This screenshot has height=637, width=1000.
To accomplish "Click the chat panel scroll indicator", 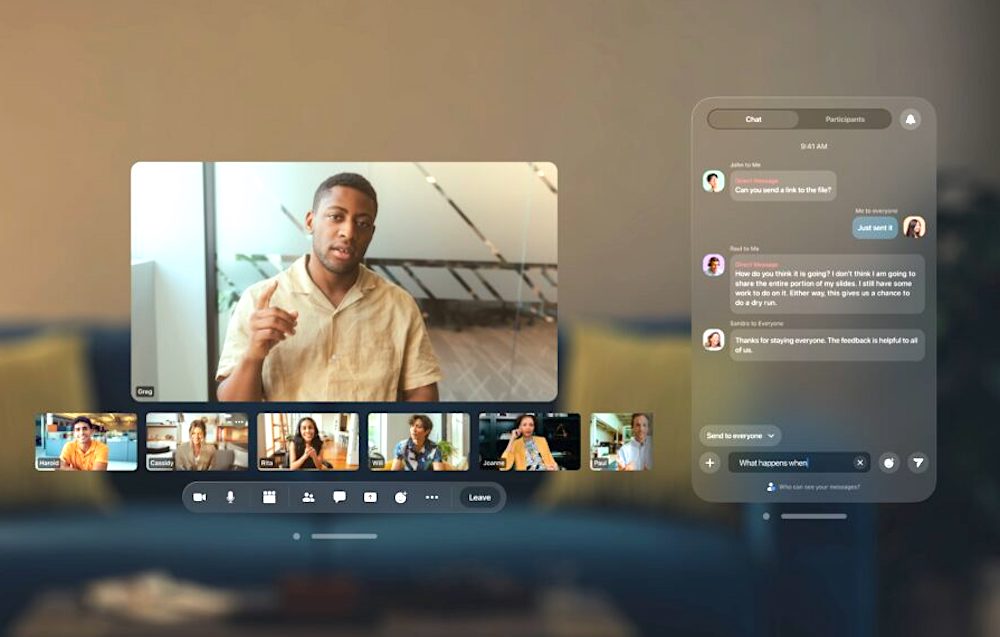I will [764, 515].
